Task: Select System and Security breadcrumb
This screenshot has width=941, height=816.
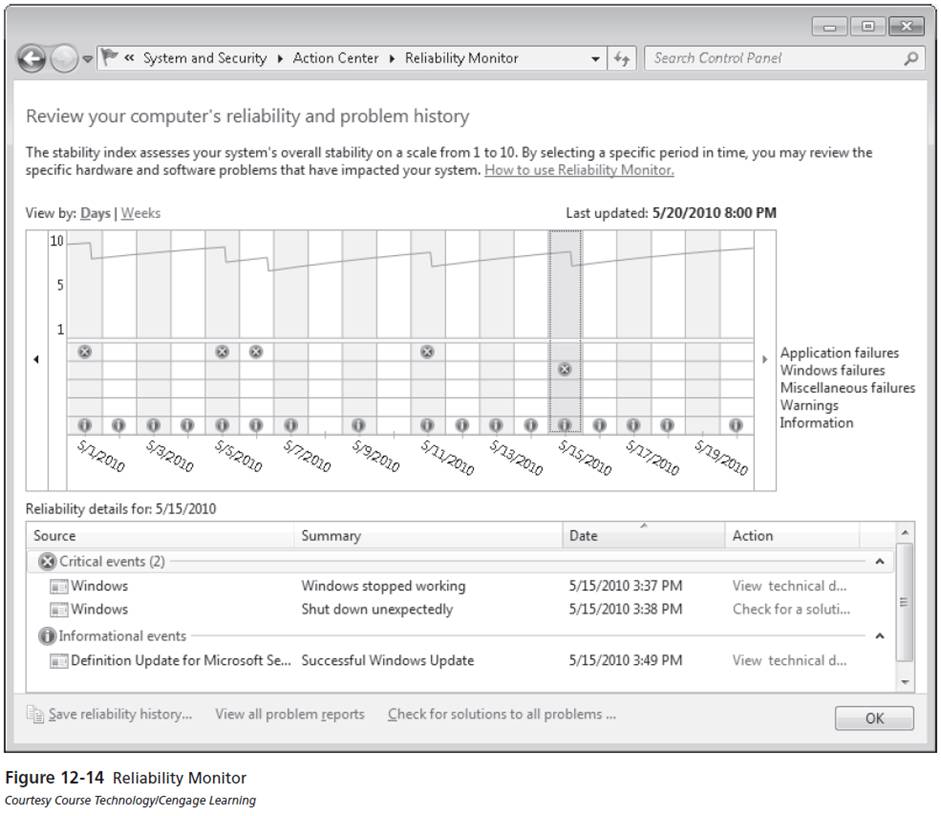Action: [205, 58]
